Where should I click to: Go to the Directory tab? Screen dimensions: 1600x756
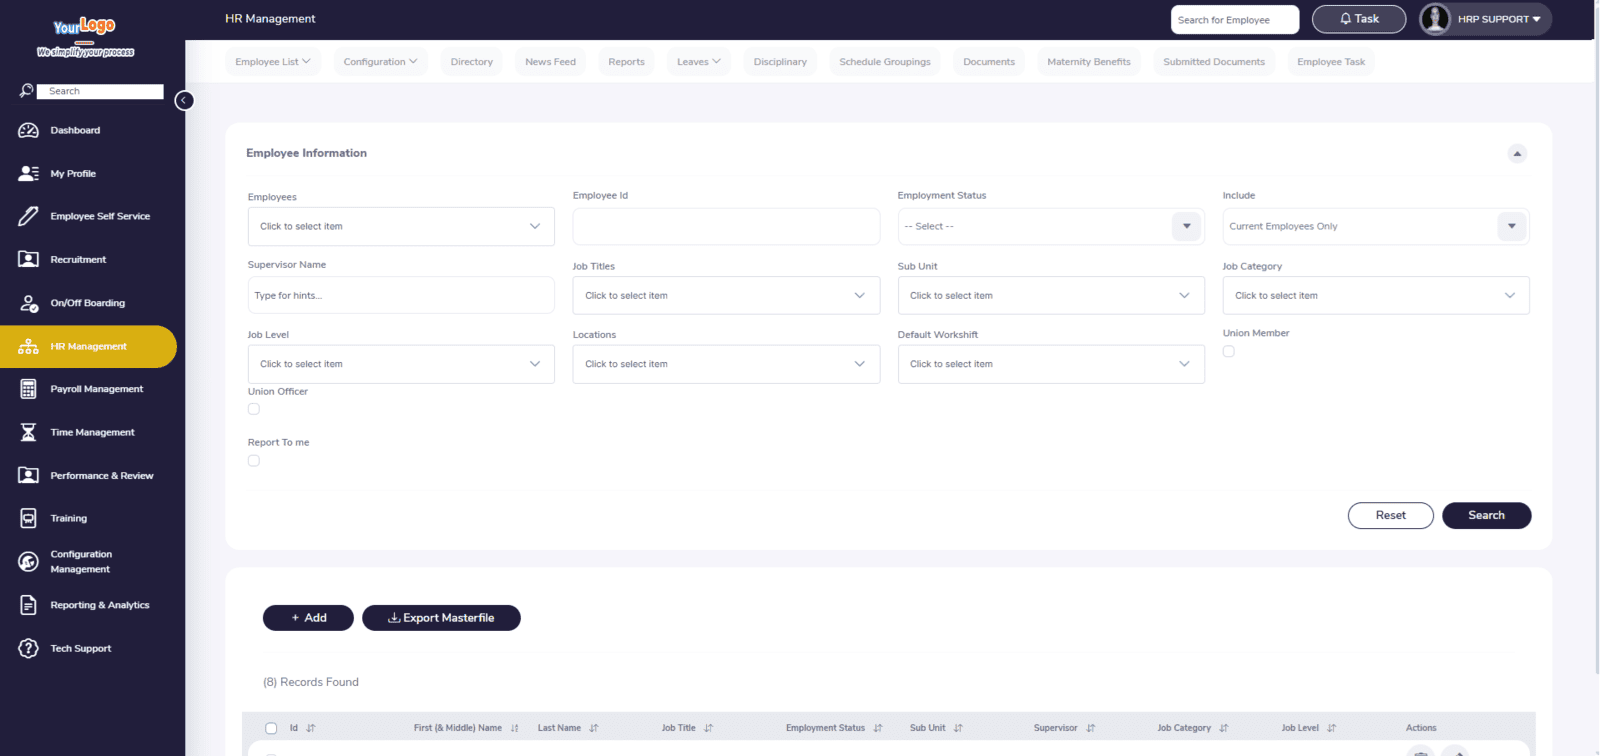472,62
